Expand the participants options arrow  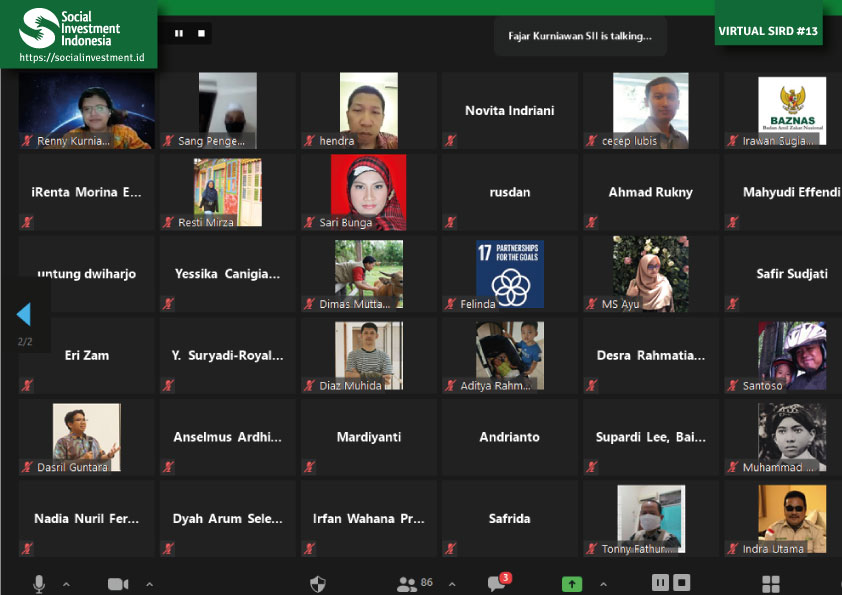coord(451,584)
